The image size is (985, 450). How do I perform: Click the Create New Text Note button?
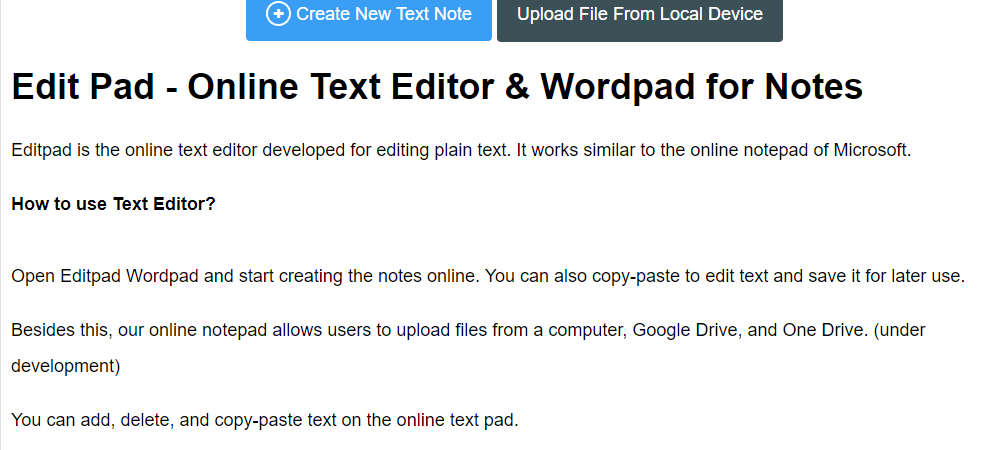(369, 18)
